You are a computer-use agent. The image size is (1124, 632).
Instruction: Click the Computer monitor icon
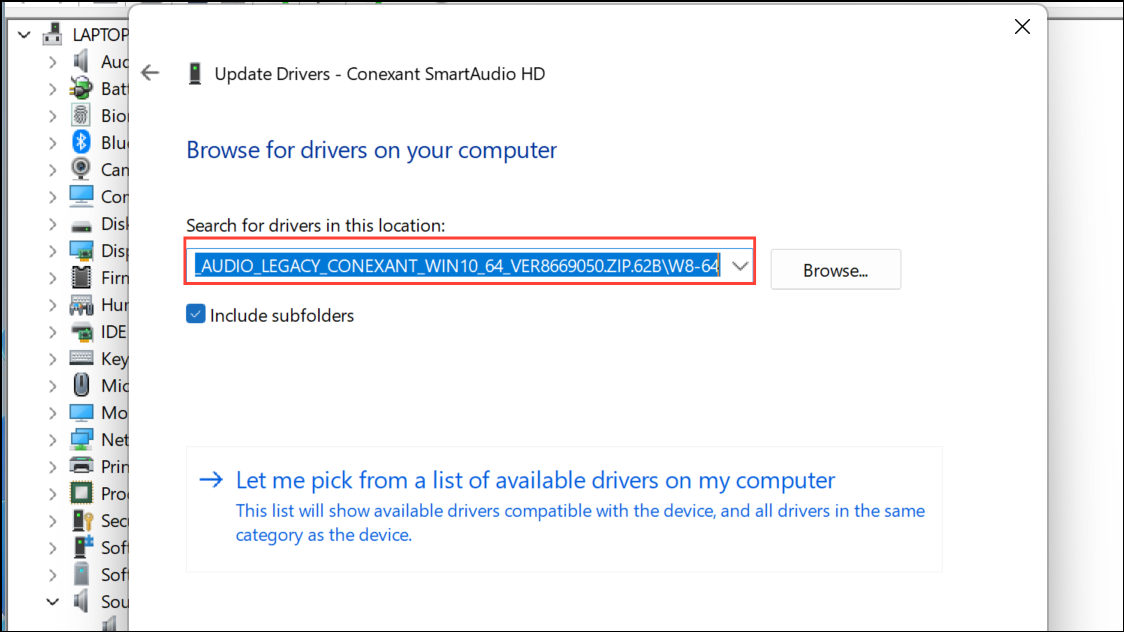(x=81, y=196)
